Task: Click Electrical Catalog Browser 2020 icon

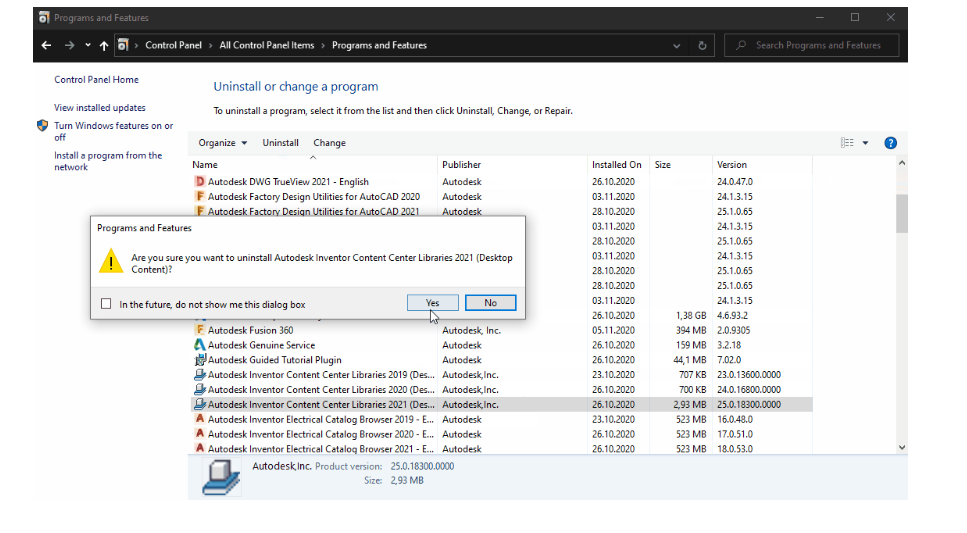Action: [199, 434]
